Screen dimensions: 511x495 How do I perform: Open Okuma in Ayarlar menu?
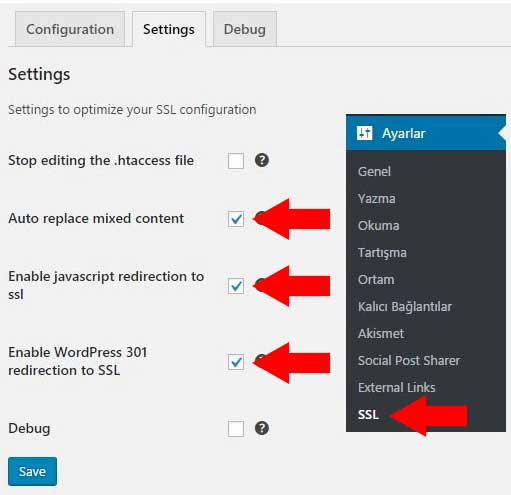pos(378,226)
